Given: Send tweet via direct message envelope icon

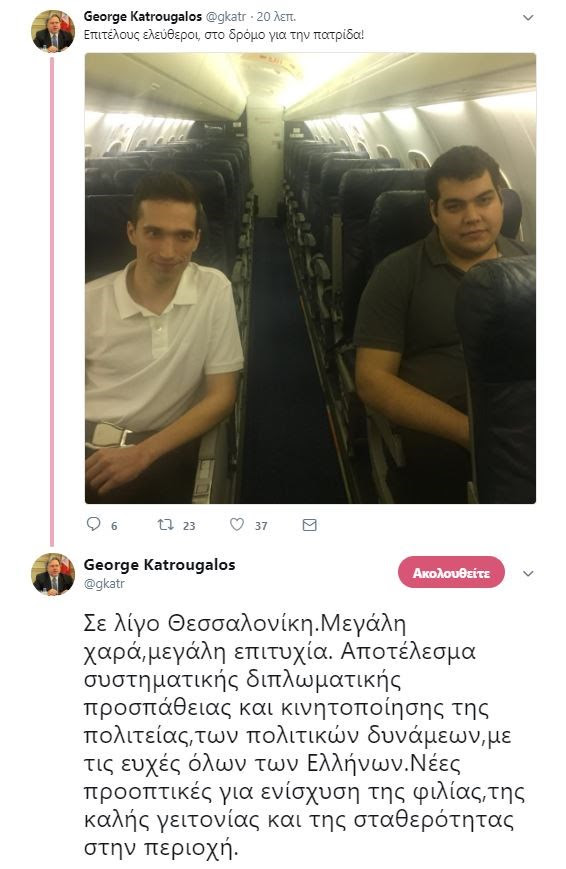Looking at the screenshot, I should [309, 525].
